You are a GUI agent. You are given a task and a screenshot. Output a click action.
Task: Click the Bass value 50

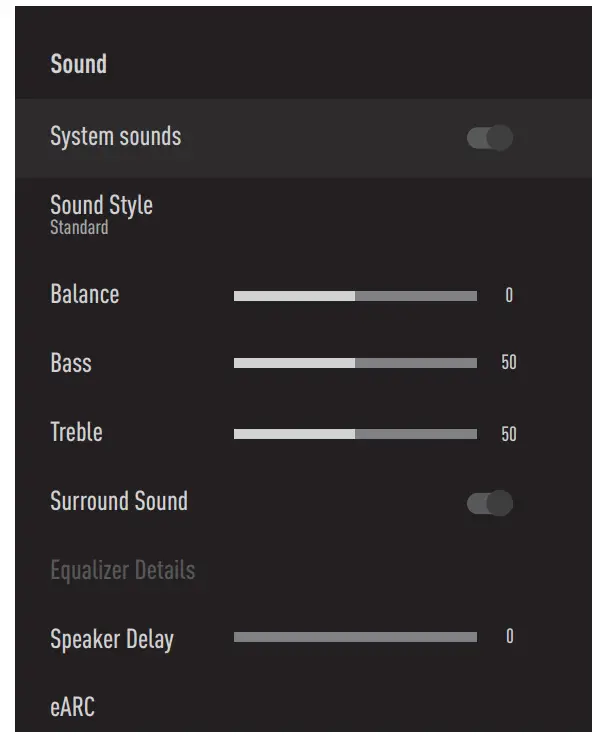509,363
